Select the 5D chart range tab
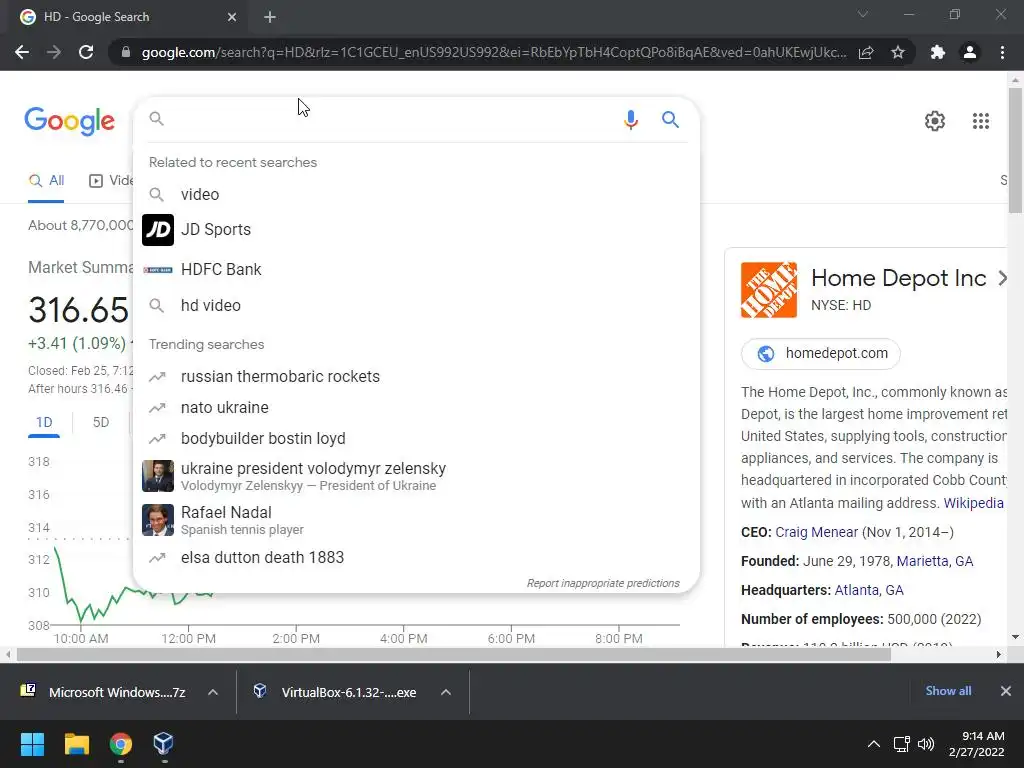 [x=101, y=423]
